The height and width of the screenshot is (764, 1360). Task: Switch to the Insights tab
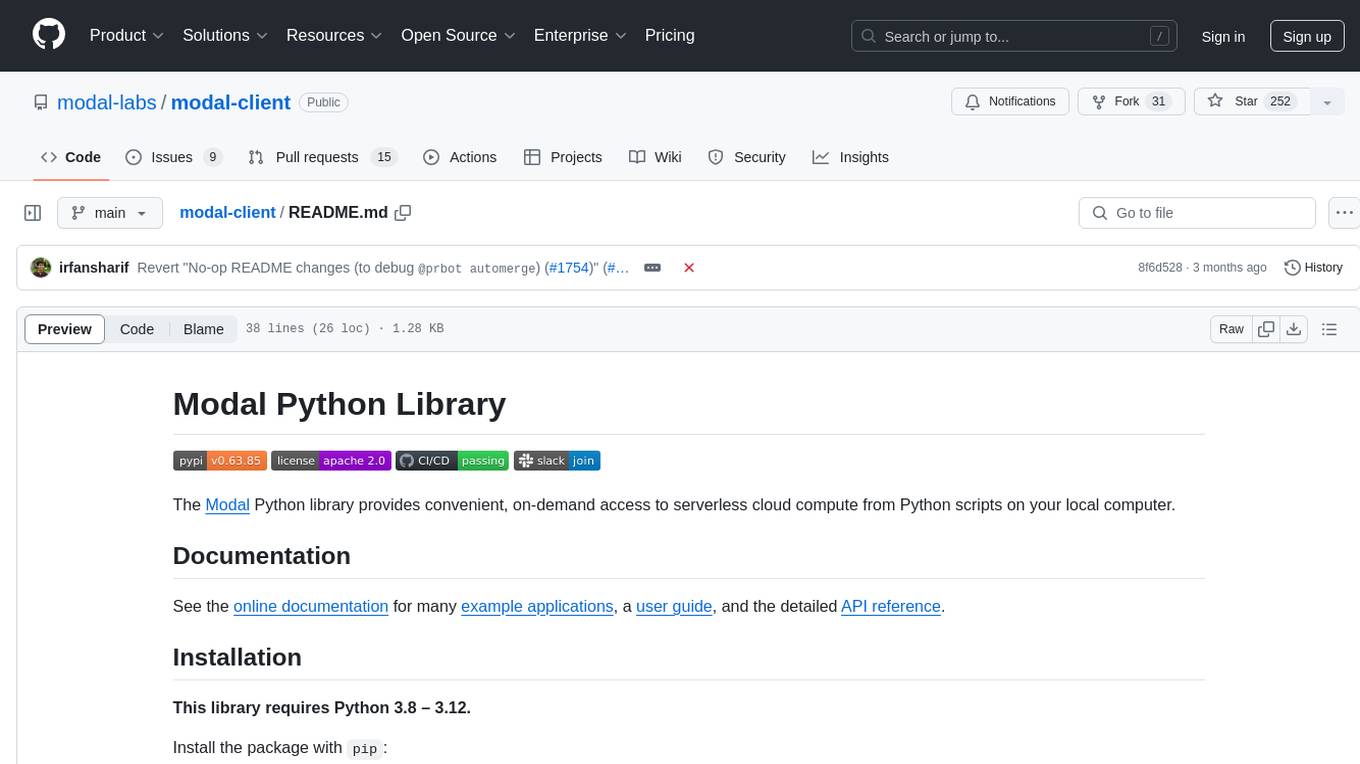(x=851, y=157)
